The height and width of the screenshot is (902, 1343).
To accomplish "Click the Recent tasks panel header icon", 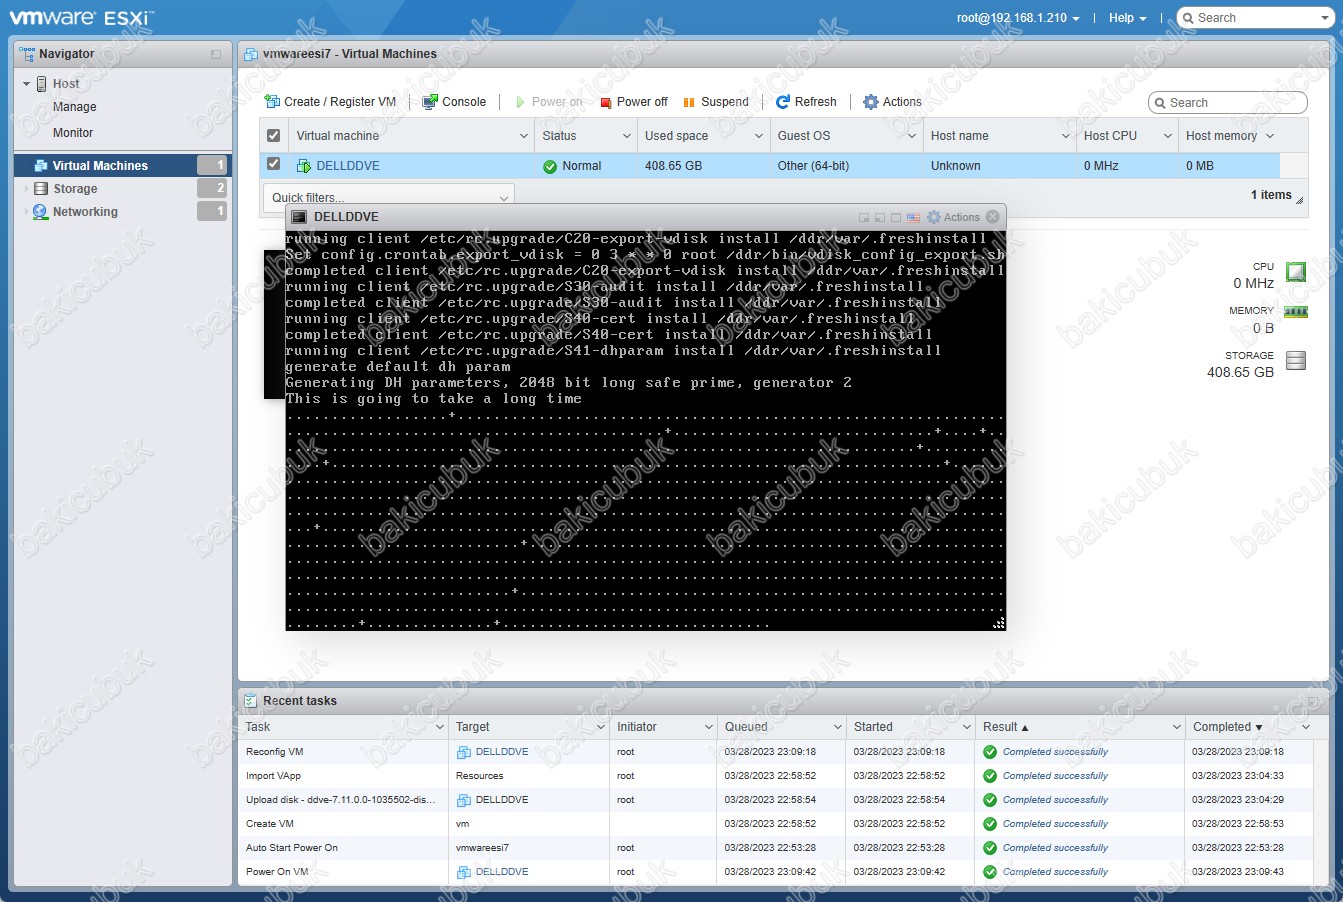I will point(251,701).
